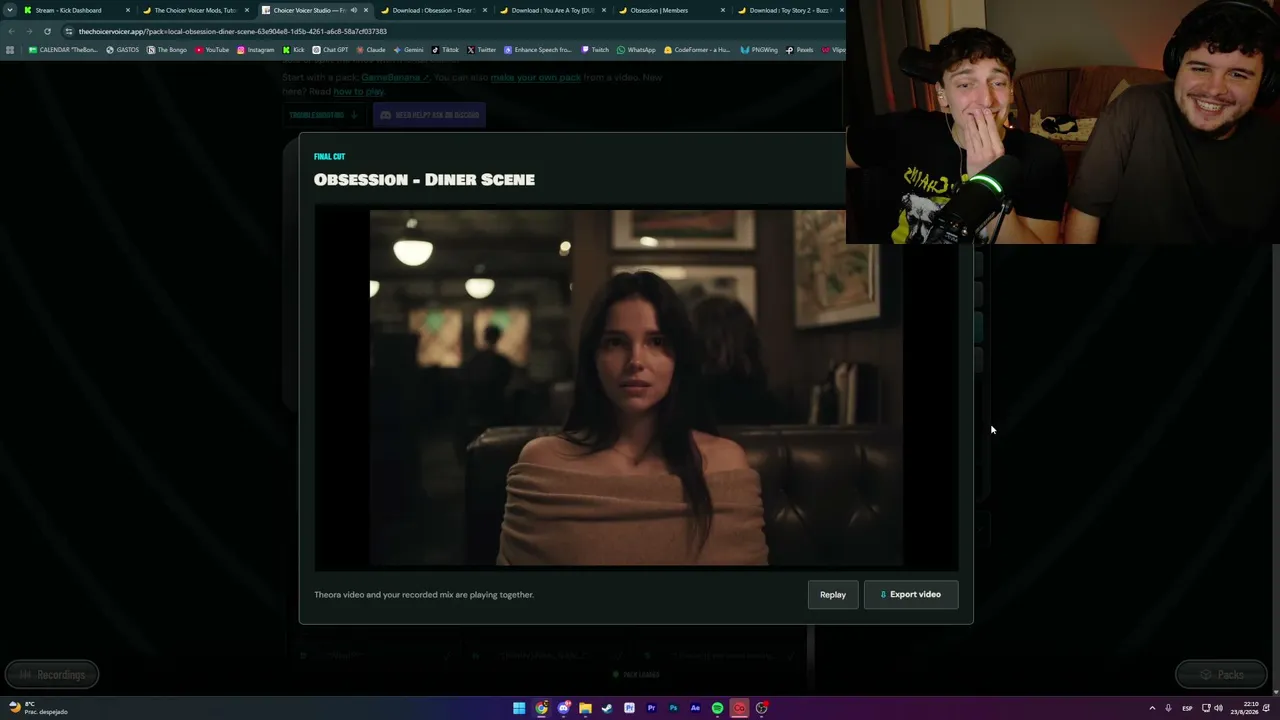
Task: Click the Packs button behind the dialog
Action: (1221, 675)
